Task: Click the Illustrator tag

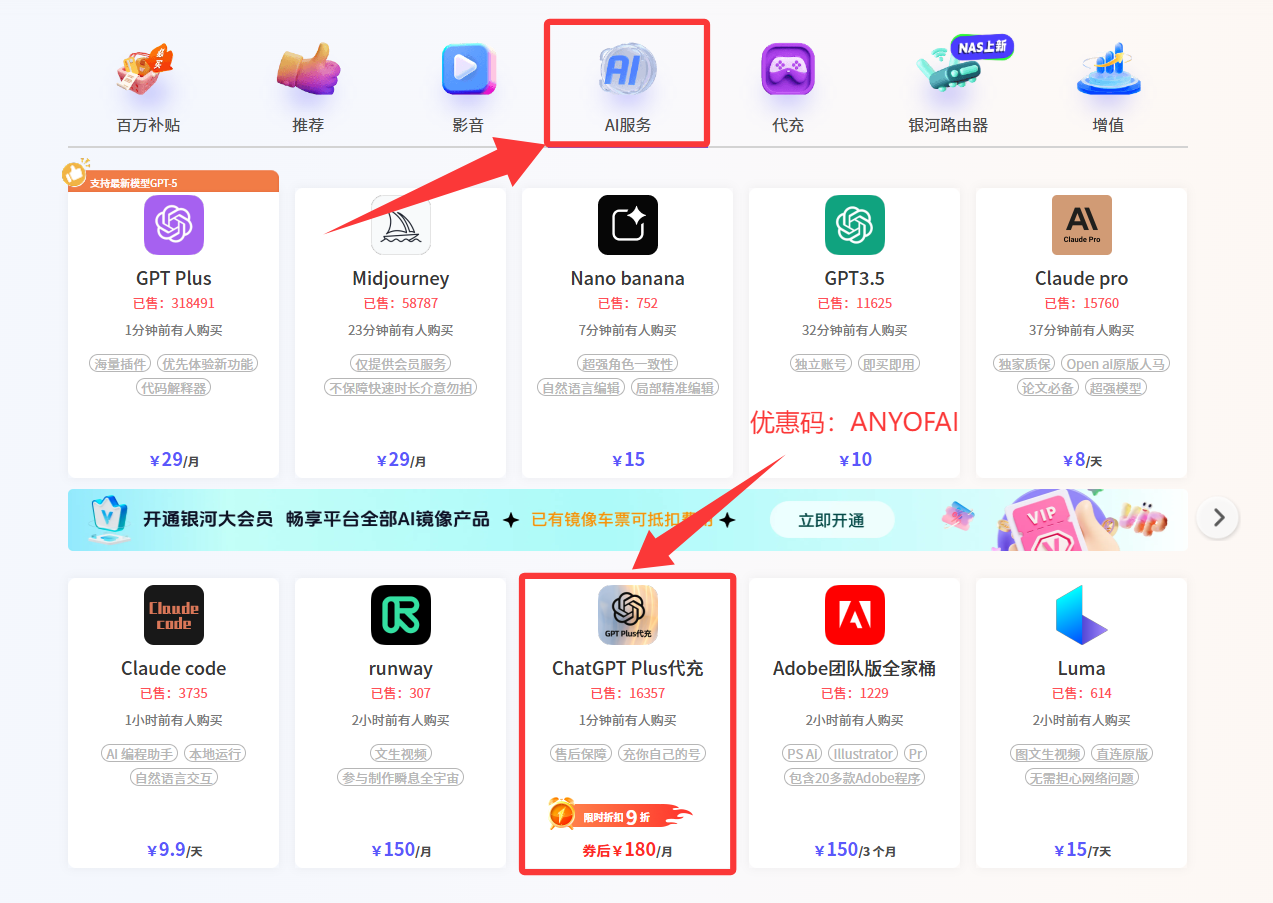Action: click(863, 754)
